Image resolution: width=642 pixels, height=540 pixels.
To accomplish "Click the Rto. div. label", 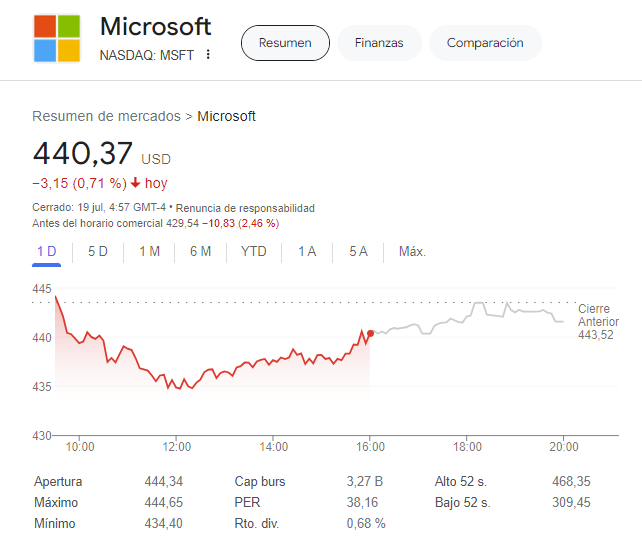I will tap(256, 523).
